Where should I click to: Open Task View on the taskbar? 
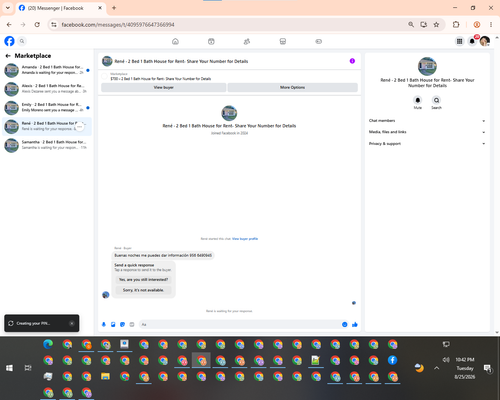pos(28,368)
